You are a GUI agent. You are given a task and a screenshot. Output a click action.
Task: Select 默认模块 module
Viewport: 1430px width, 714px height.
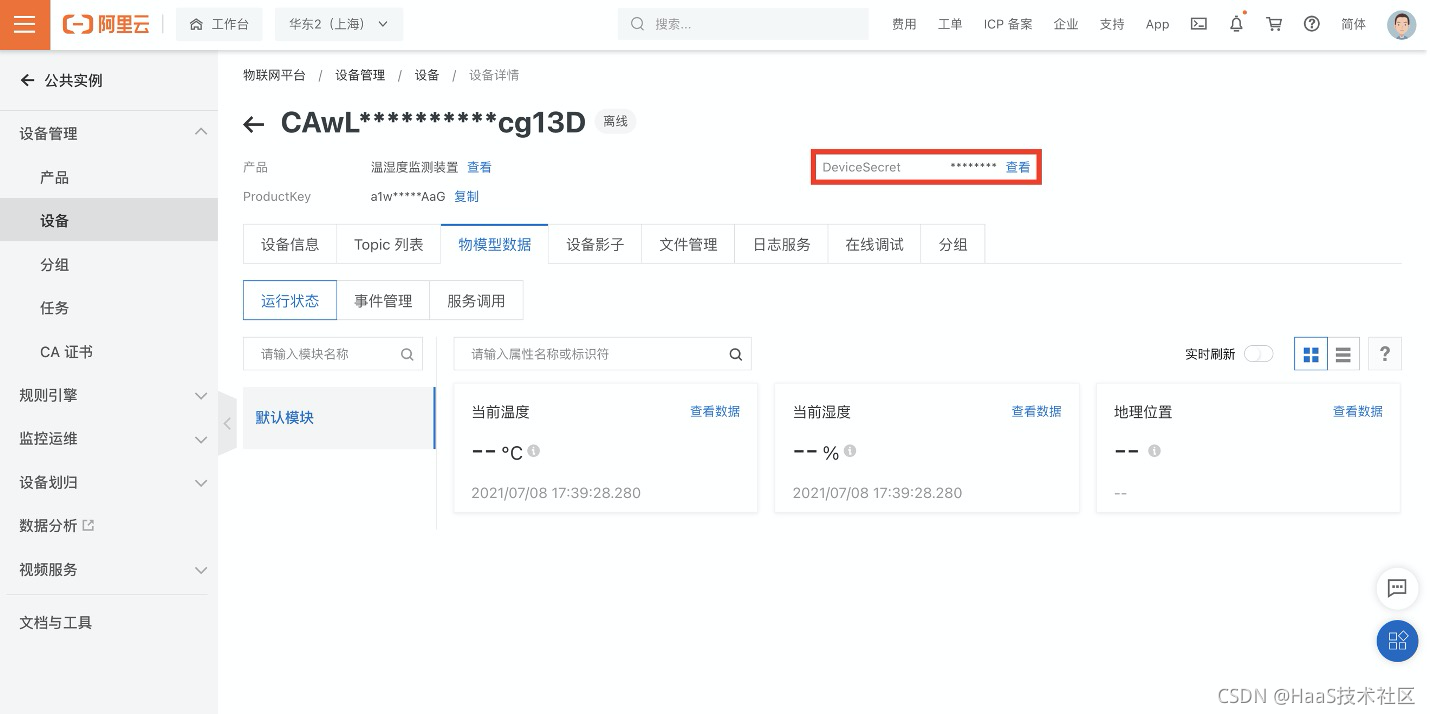tap(339, 417)
